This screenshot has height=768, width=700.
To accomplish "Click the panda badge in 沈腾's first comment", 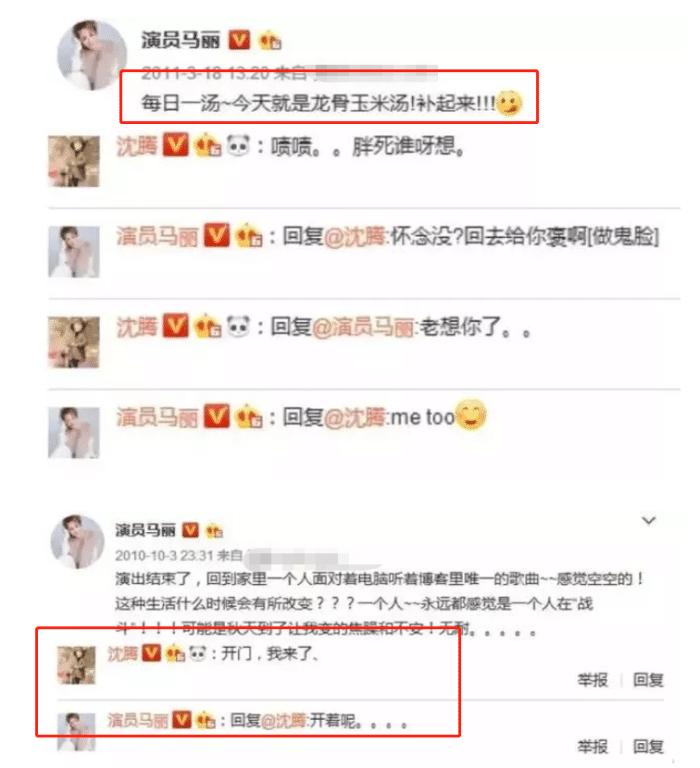I will [x=238, y=145].
